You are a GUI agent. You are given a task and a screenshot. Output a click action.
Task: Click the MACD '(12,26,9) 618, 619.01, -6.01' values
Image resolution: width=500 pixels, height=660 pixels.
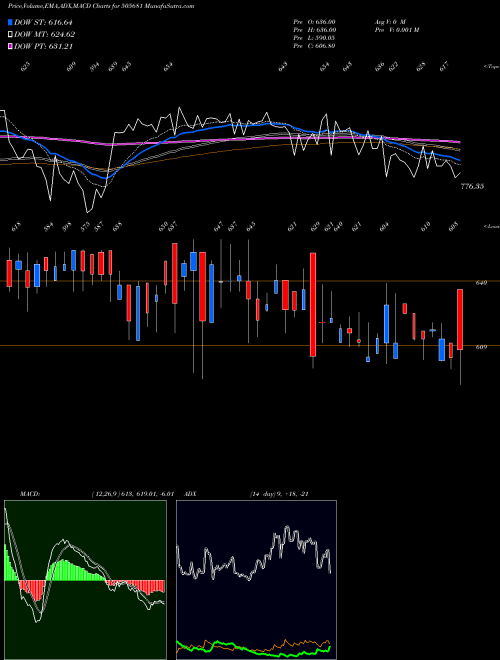click(x=133, y=494)
